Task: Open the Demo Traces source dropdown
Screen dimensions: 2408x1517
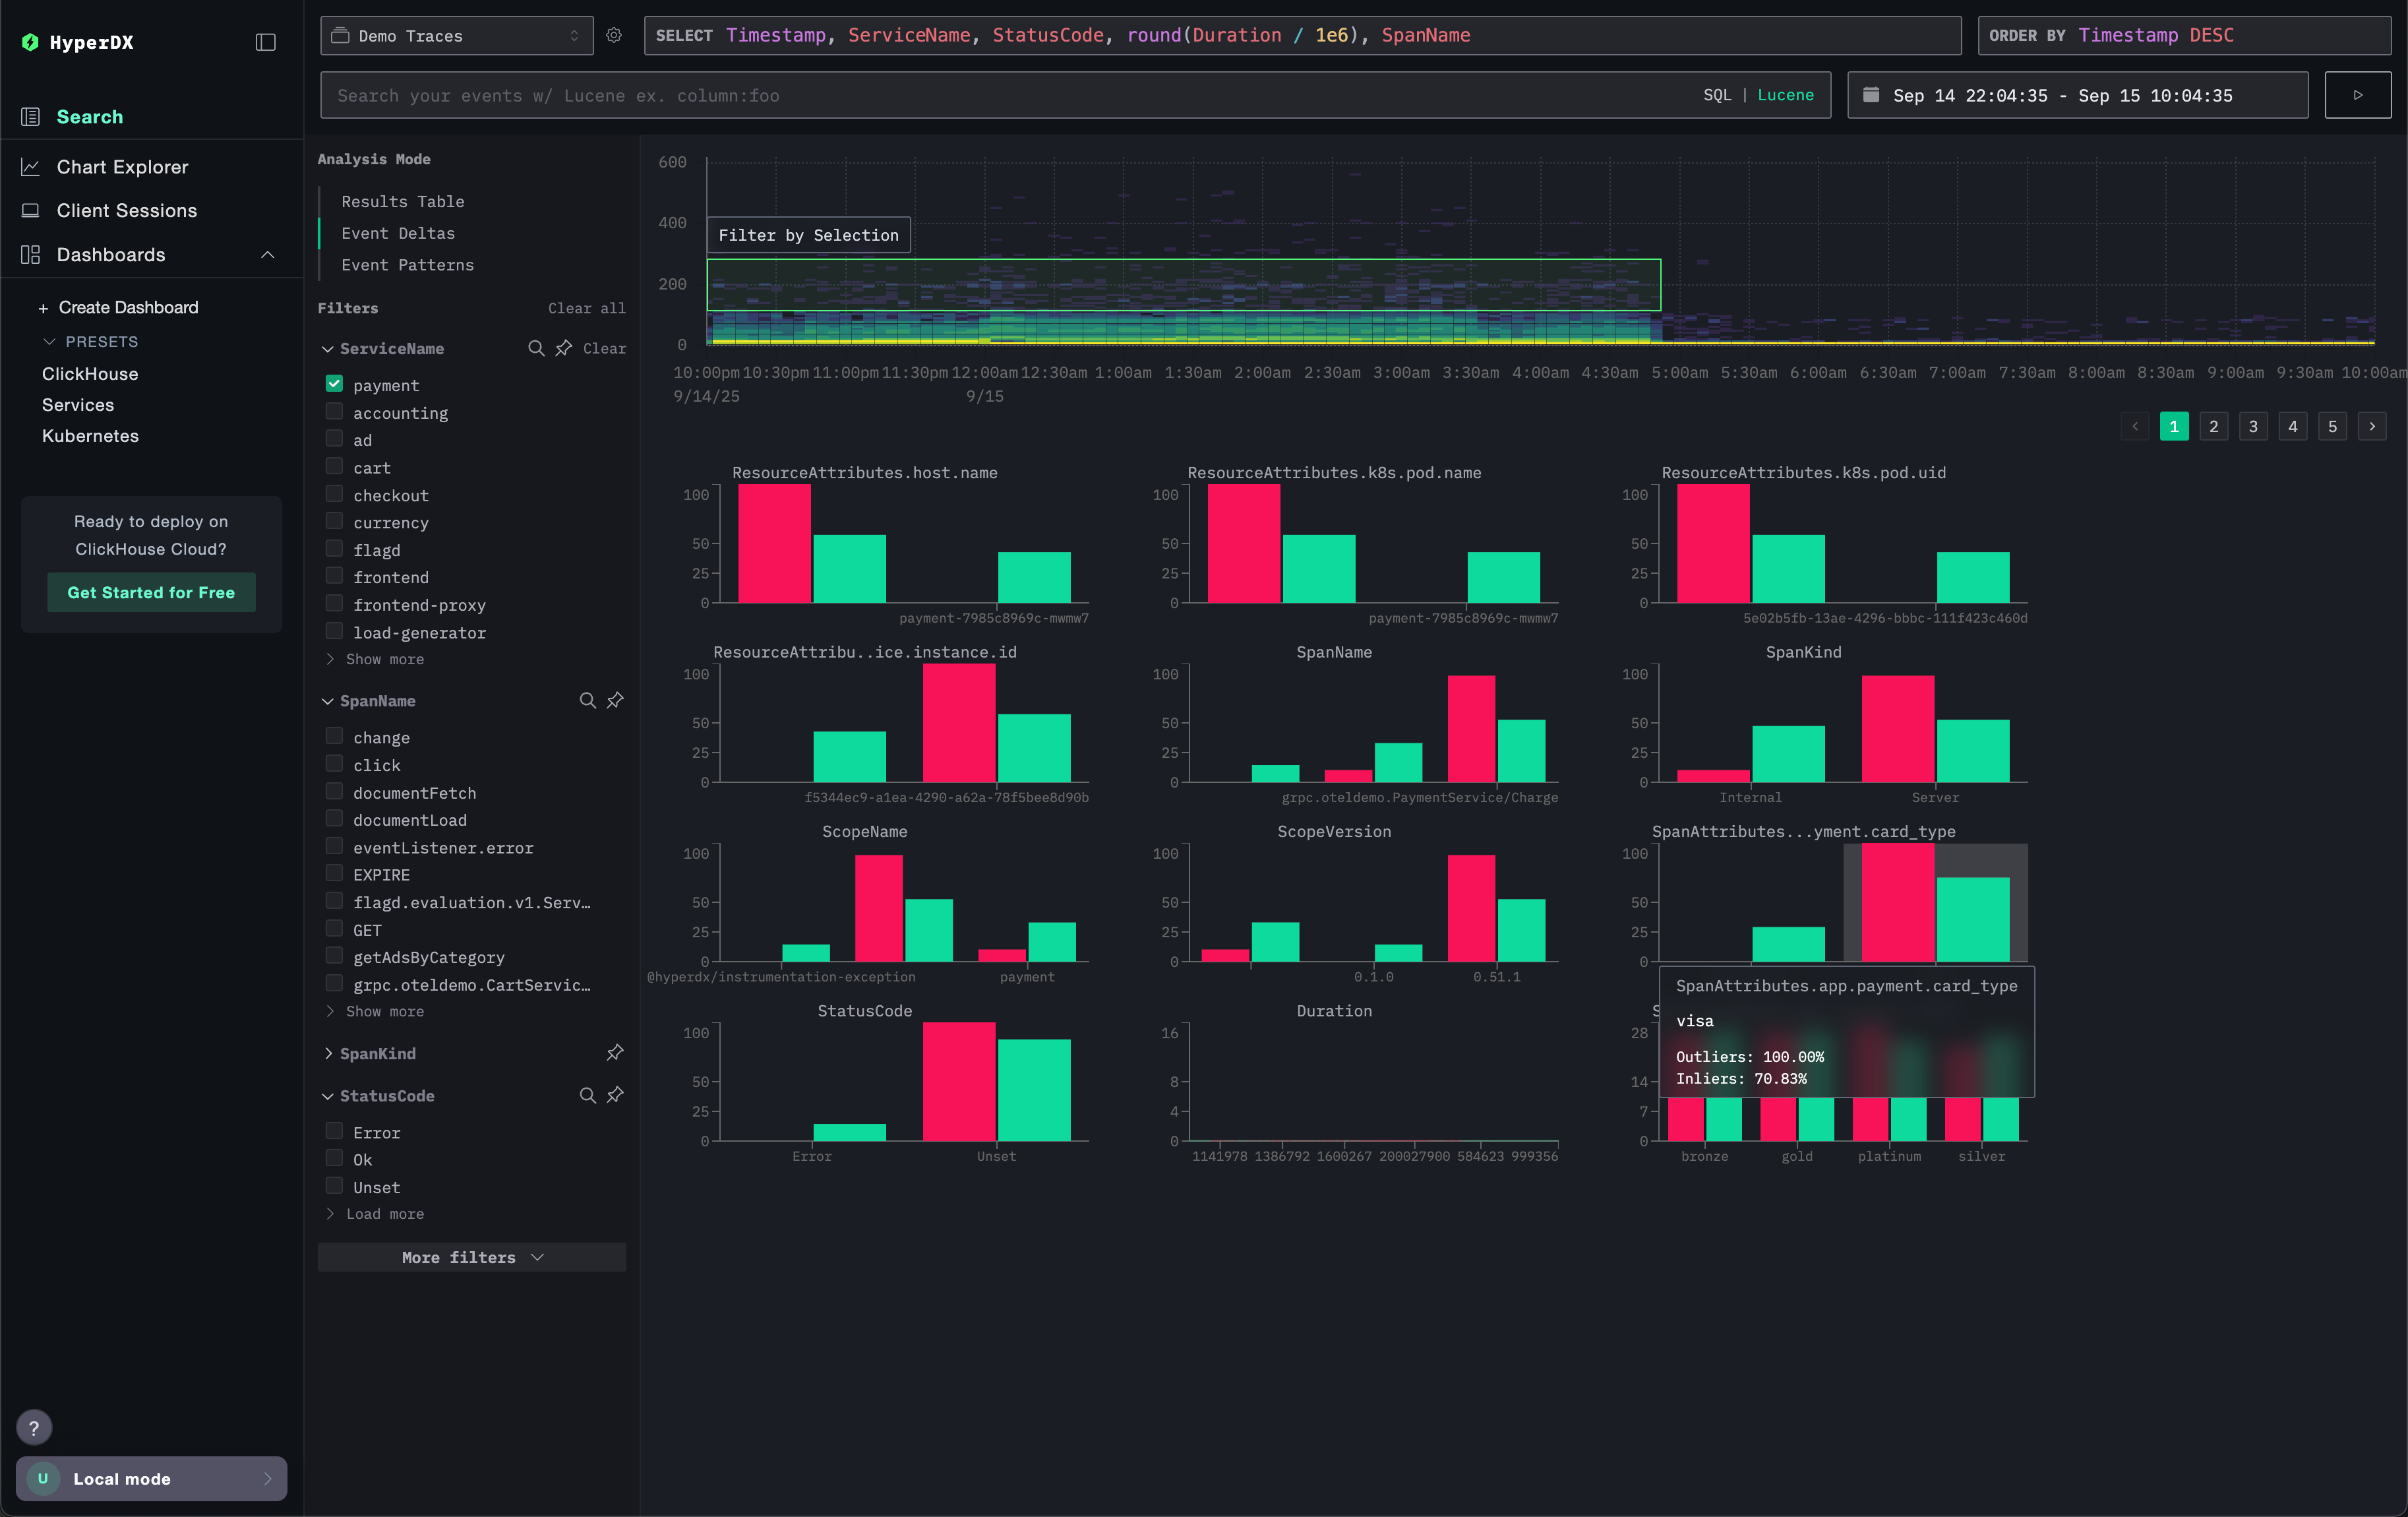Action: [x=456, y=35]
